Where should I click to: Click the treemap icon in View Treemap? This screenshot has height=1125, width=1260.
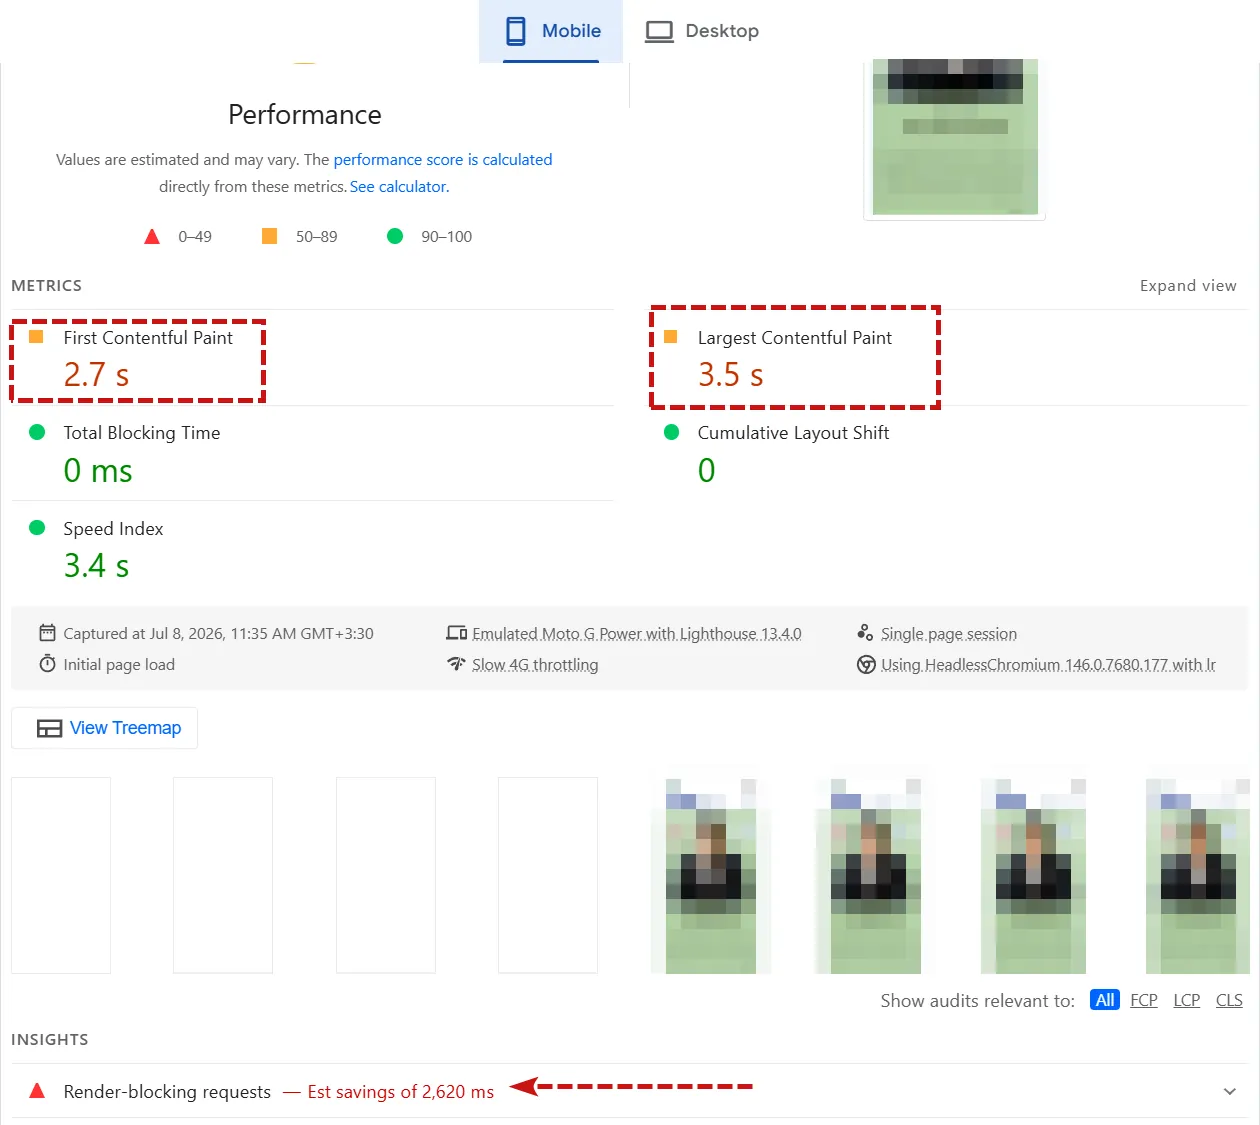point(49,729)
